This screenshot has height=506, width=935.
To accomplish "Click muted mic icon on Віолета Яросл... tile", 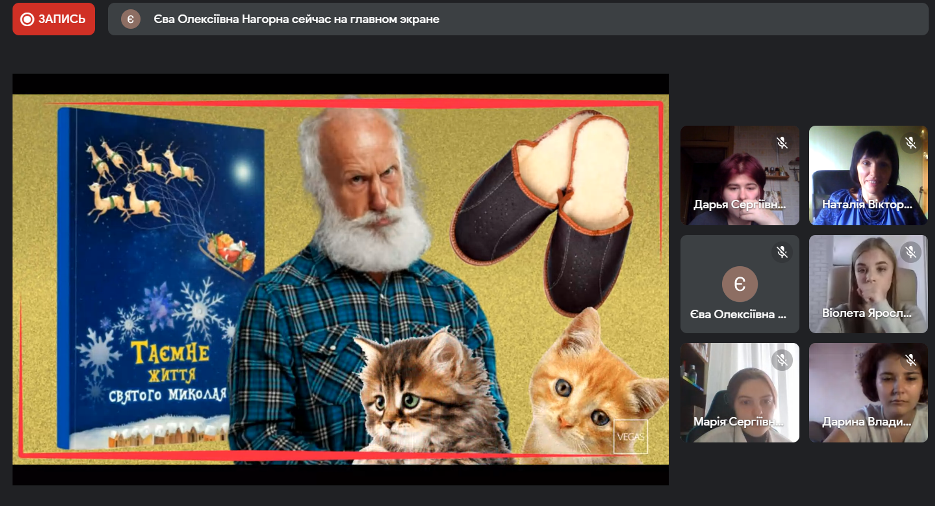I will pyautogui.click(x=910, y=252).
